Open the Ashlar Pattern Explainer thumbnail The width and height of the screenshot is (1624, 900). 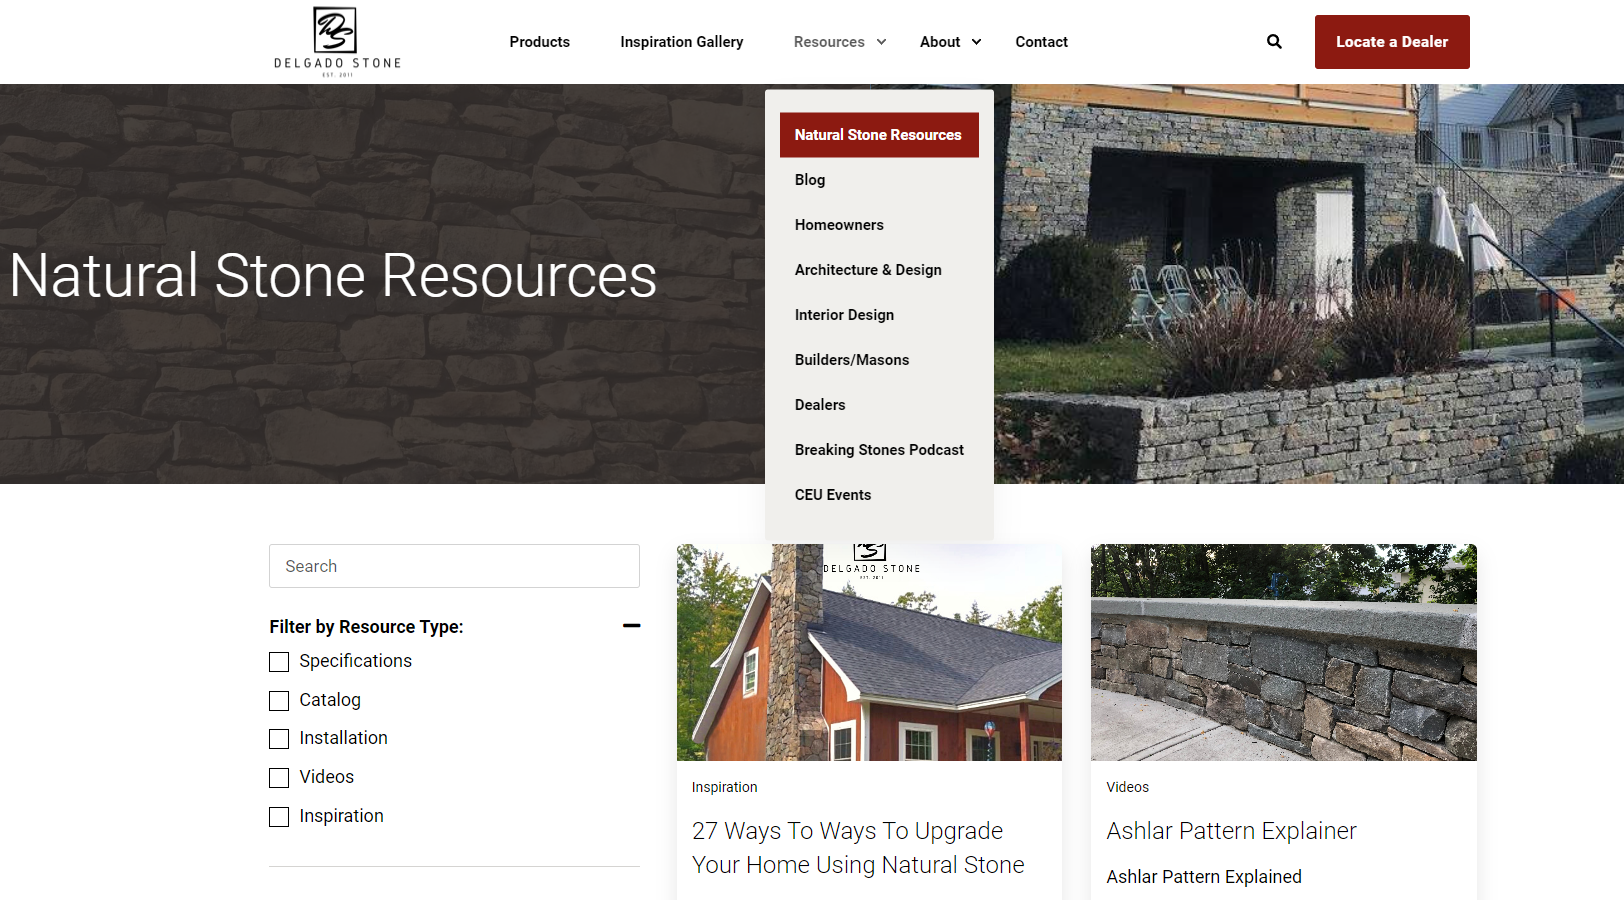tap(1283, 652)
